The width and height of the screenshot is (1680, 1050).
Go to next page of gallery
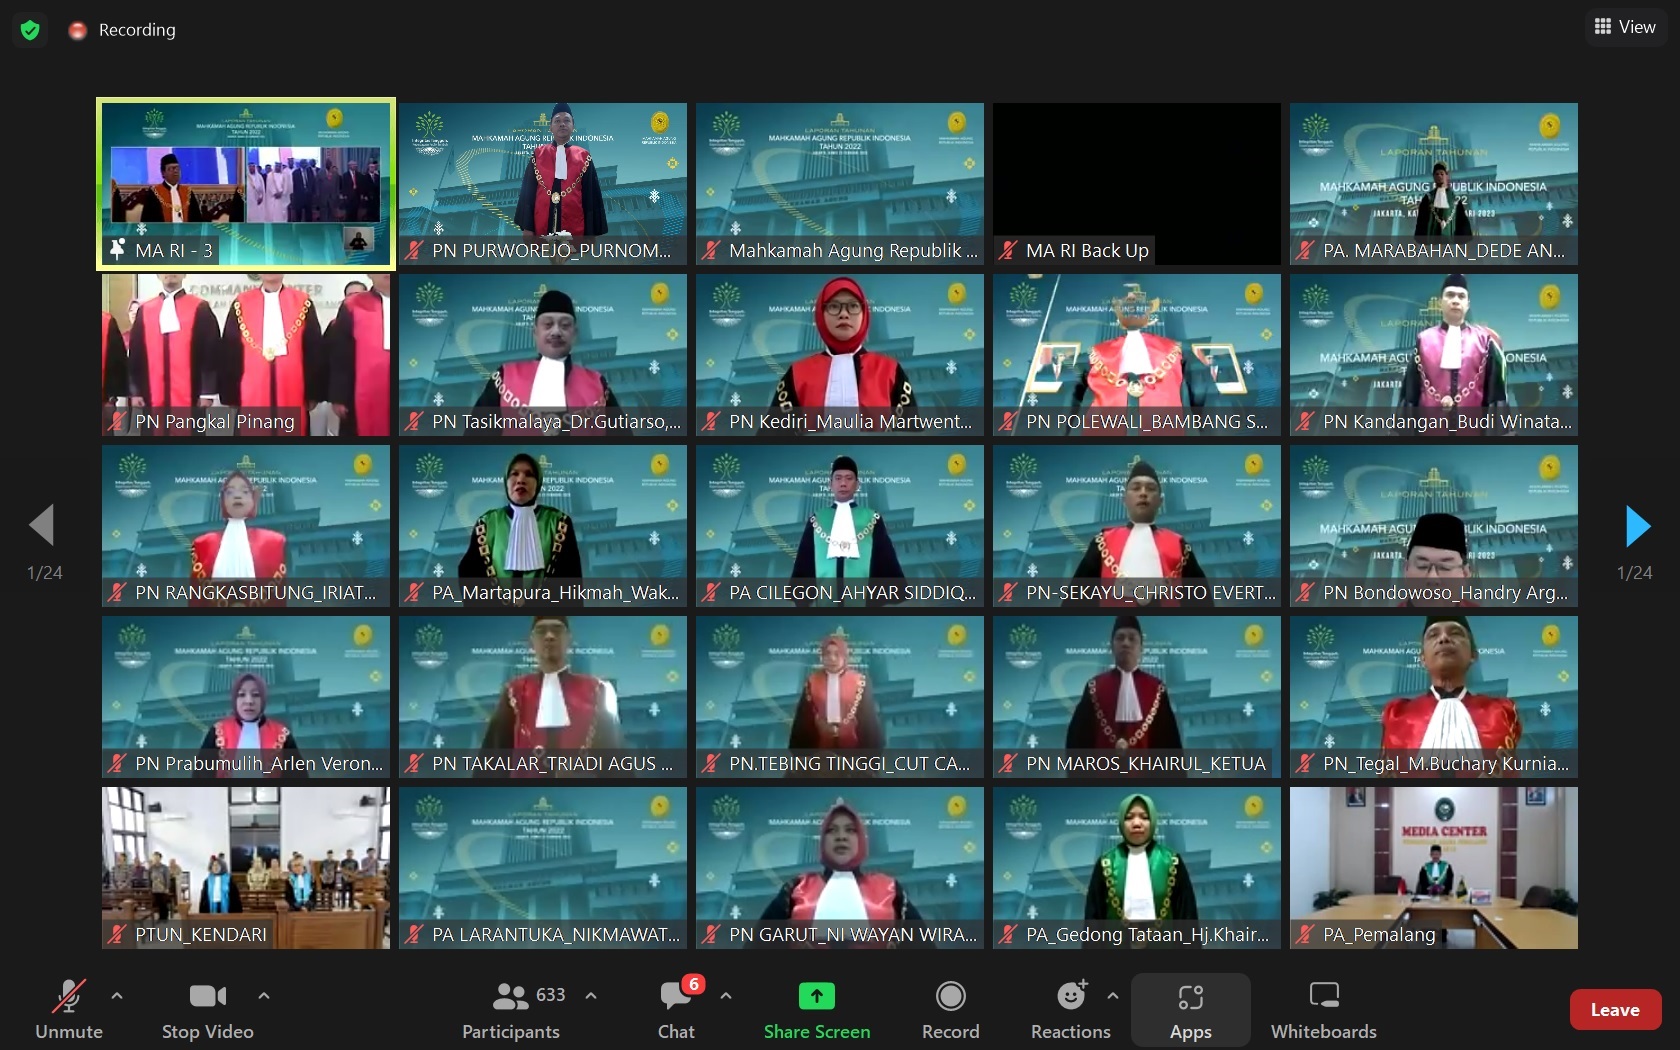[1637, 526]
